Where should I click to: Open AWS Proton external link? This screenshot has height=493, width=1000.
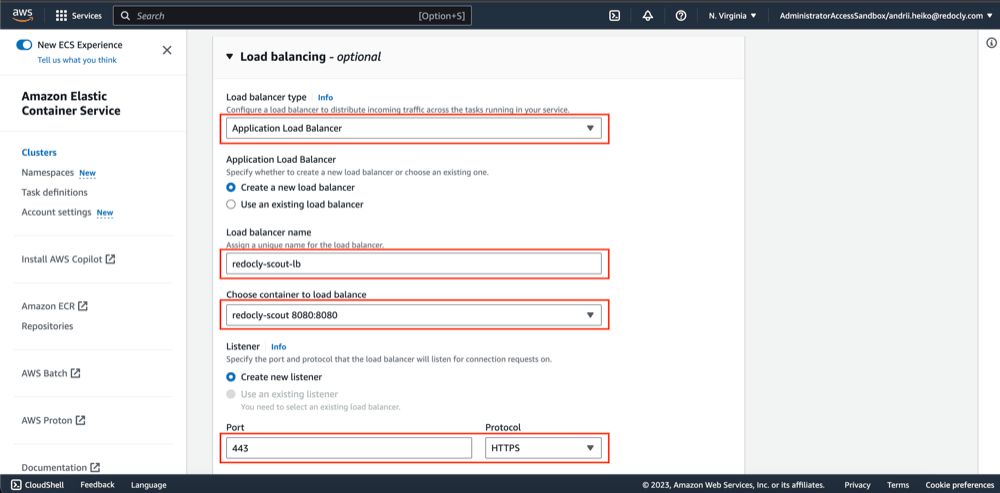tap(54, 420)
